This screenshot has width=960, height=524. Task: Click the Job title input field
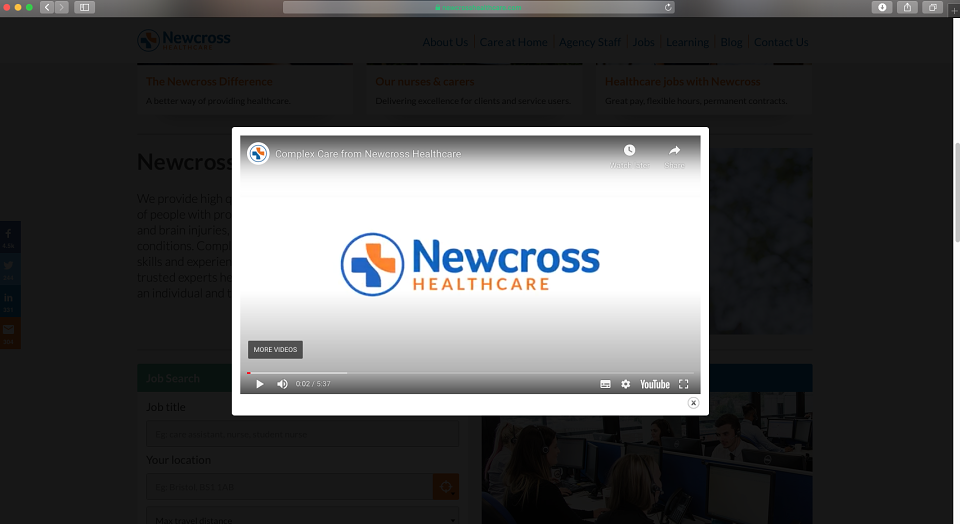302,434
